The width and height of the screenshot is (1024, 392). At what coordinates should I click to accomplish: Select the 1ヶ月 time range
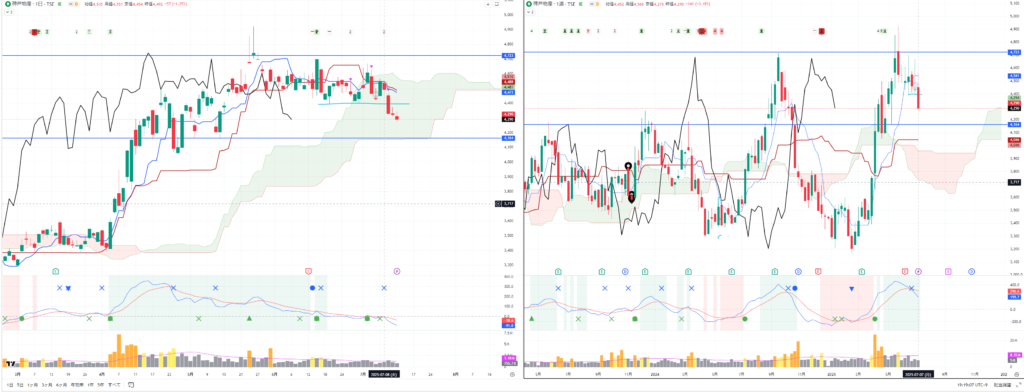coord(33,385)
